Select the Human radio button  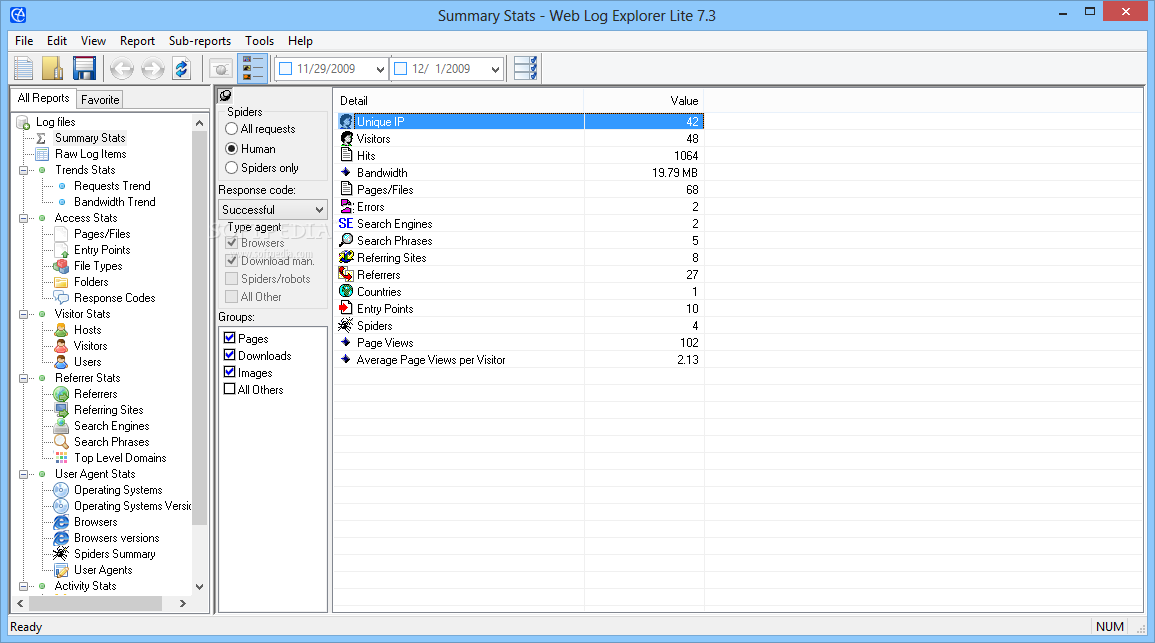click(231, 149)
